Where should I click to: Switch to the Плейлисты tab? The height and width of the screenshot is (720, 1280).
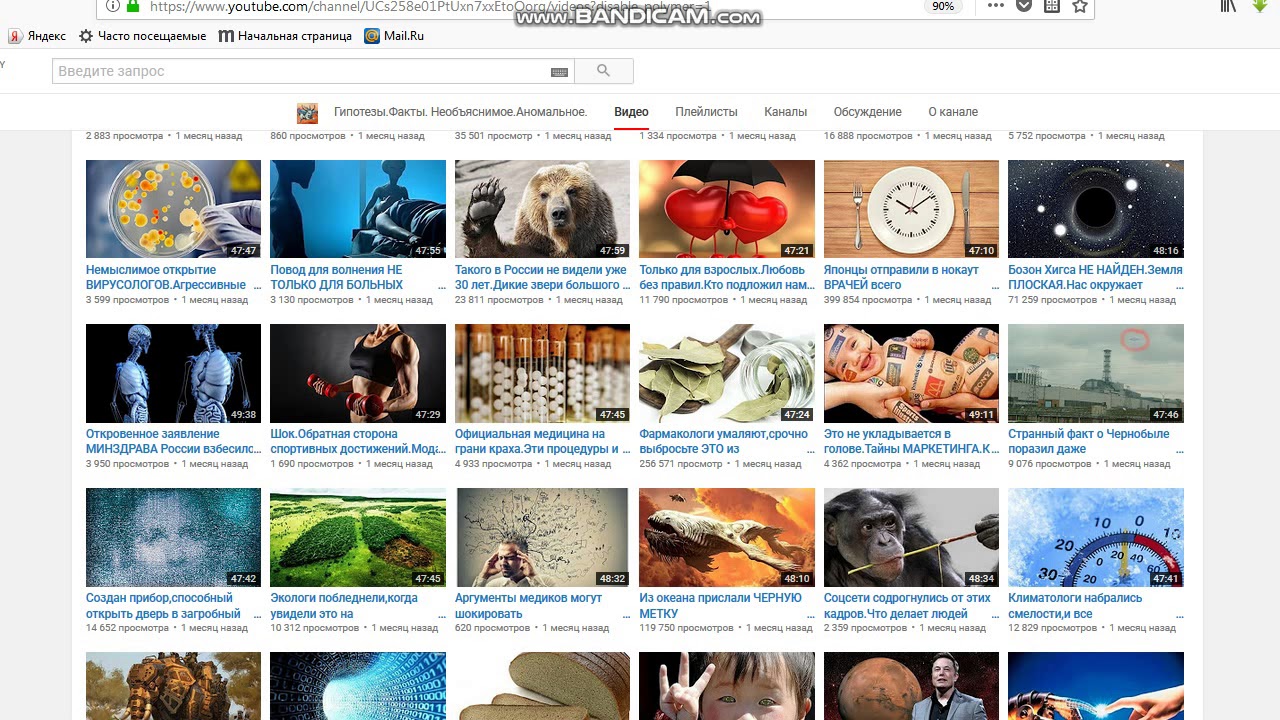point(706,112)
